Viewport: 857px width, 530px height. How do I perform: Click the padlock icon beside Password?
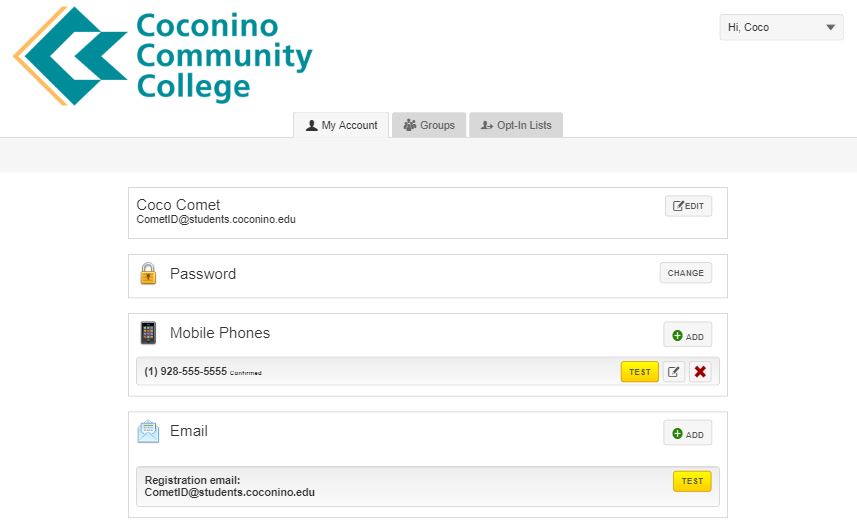click(x=148, y=273)
